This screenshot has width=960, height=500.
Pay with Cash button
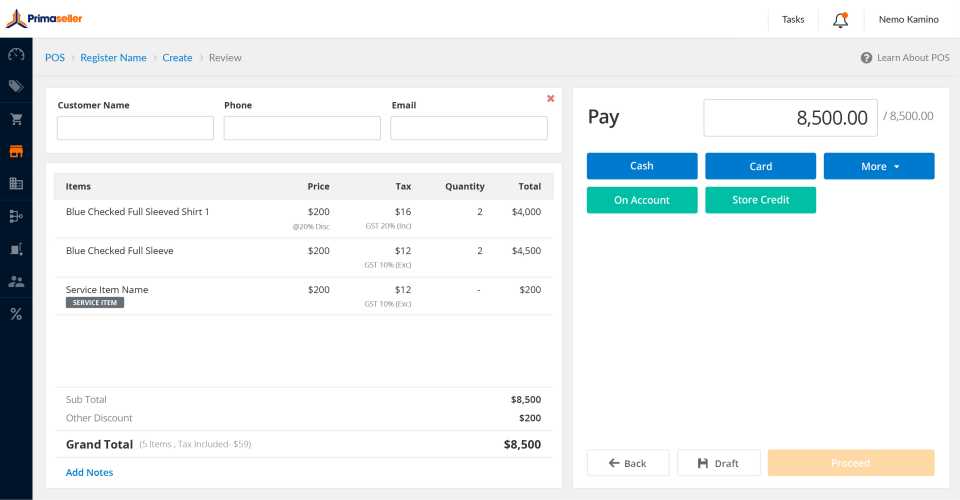pos(641,166)
